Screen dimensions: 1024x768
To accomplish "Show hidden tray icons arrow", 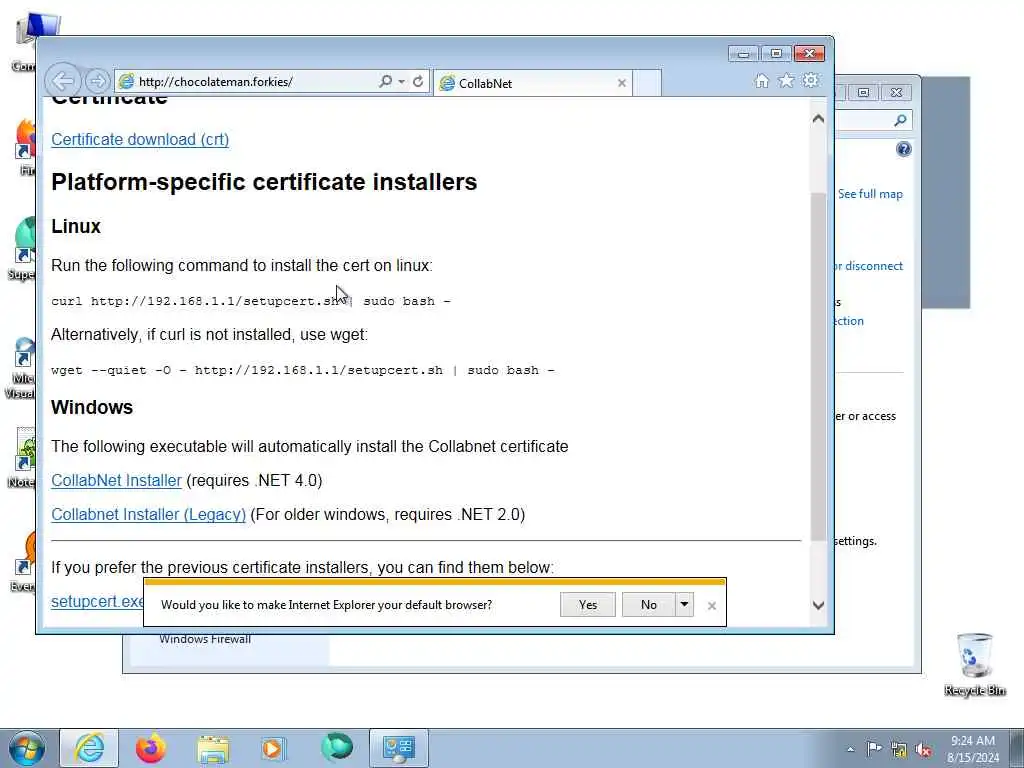I will click(x=850, y=749).
